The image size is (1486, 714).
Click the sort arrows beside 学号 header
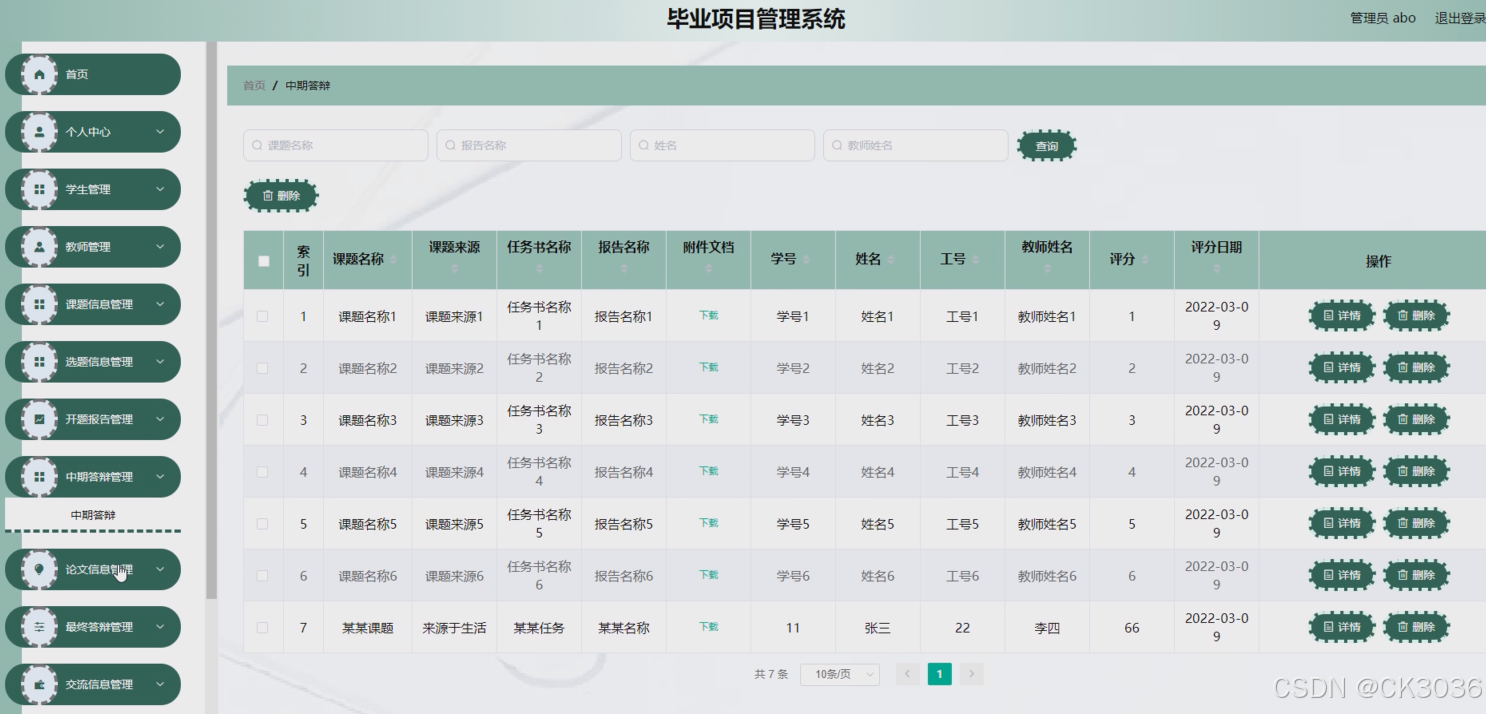[x=805, y=260]
